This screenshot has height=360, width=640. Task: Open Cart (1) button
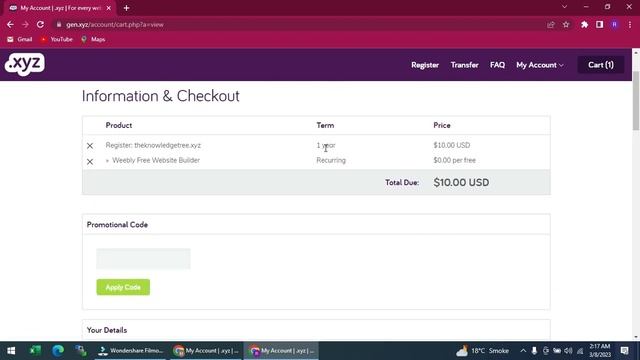600,65
